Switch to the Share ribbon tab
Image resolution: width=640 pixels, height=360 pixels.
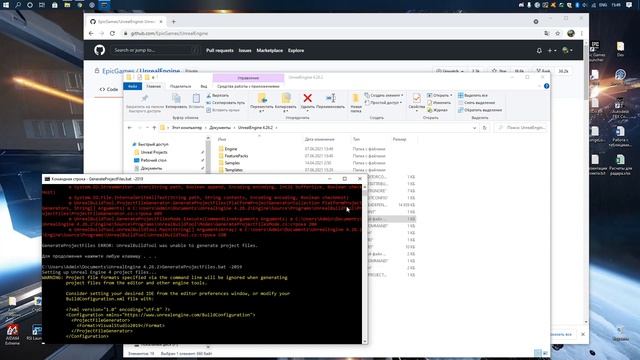tap(180, 86)
